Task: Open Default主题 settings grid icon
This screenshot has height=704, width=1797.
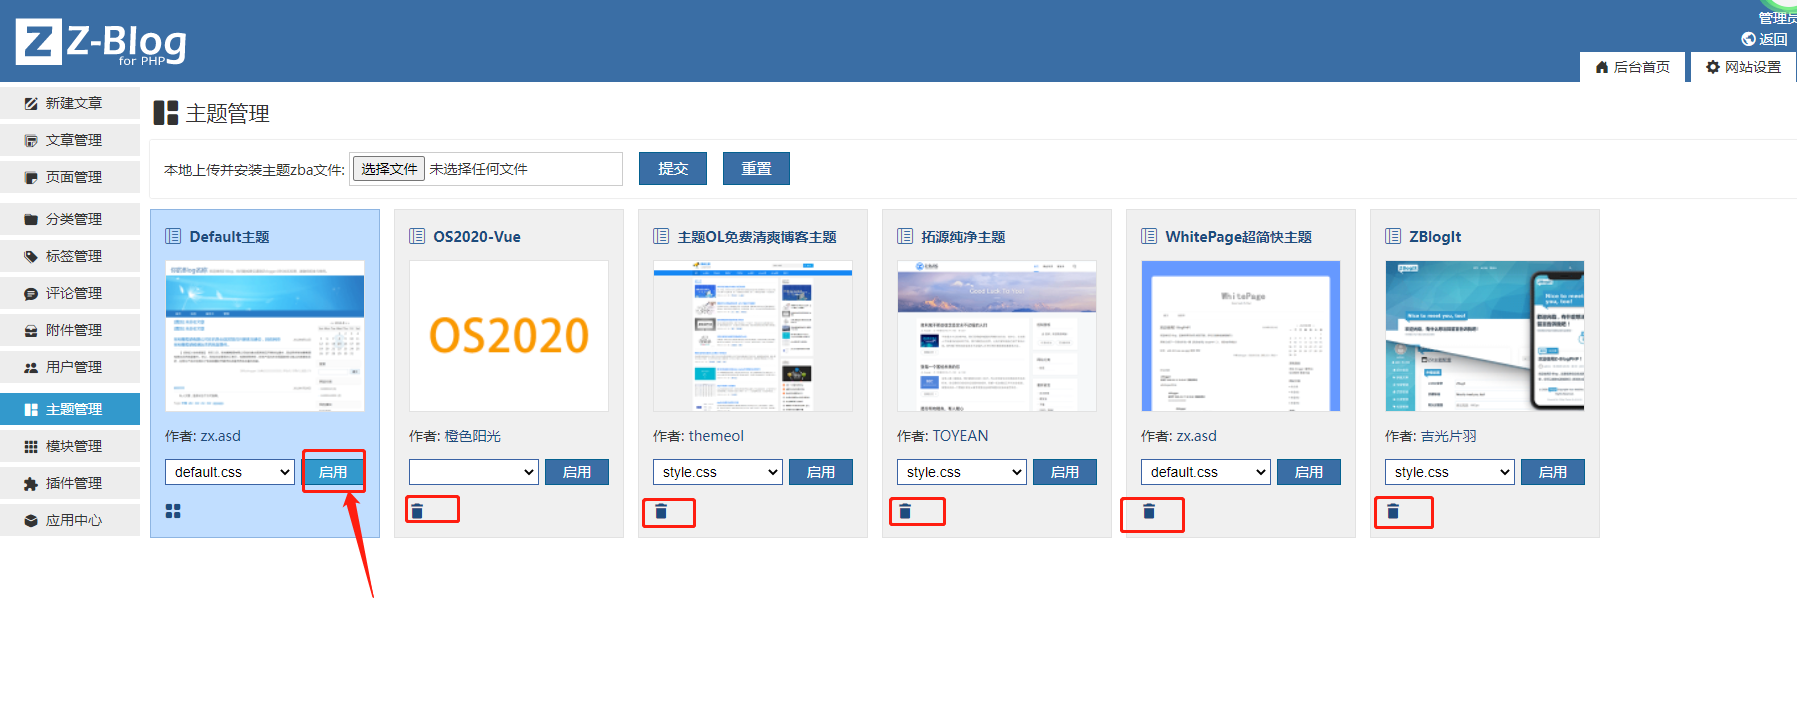Action: 173,511
